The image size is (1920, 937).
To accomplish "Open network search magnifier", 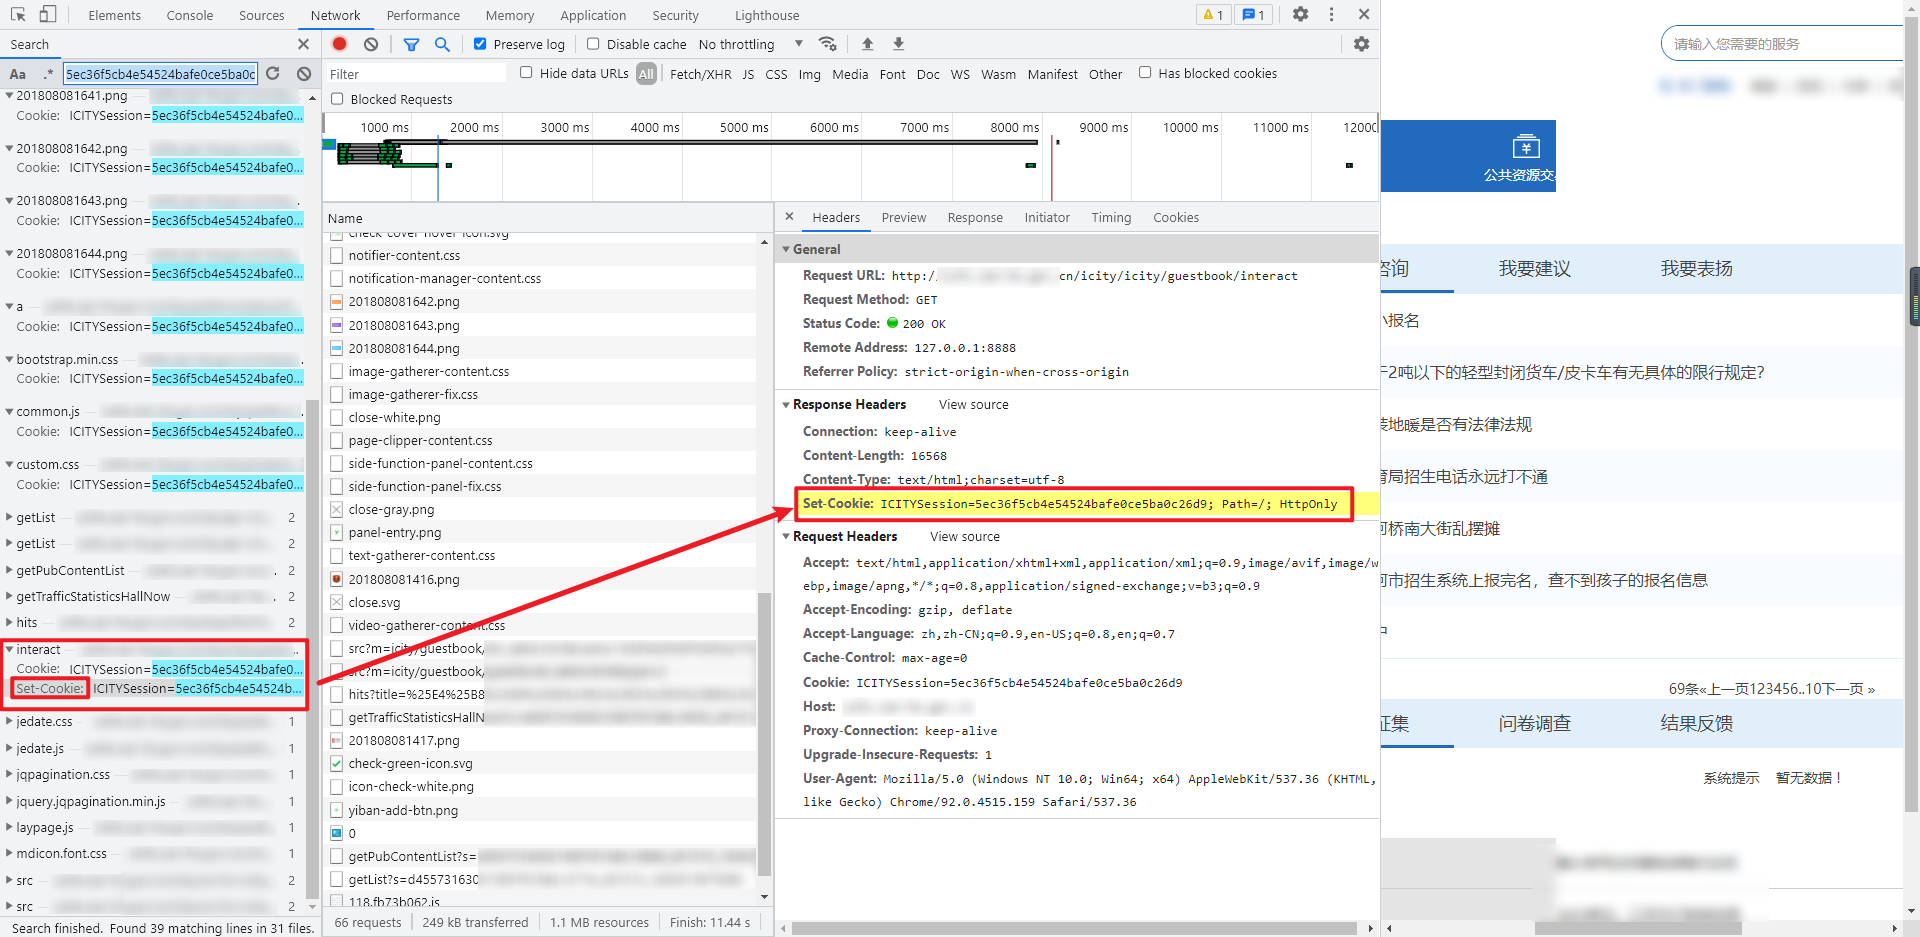I will [442, 44].
